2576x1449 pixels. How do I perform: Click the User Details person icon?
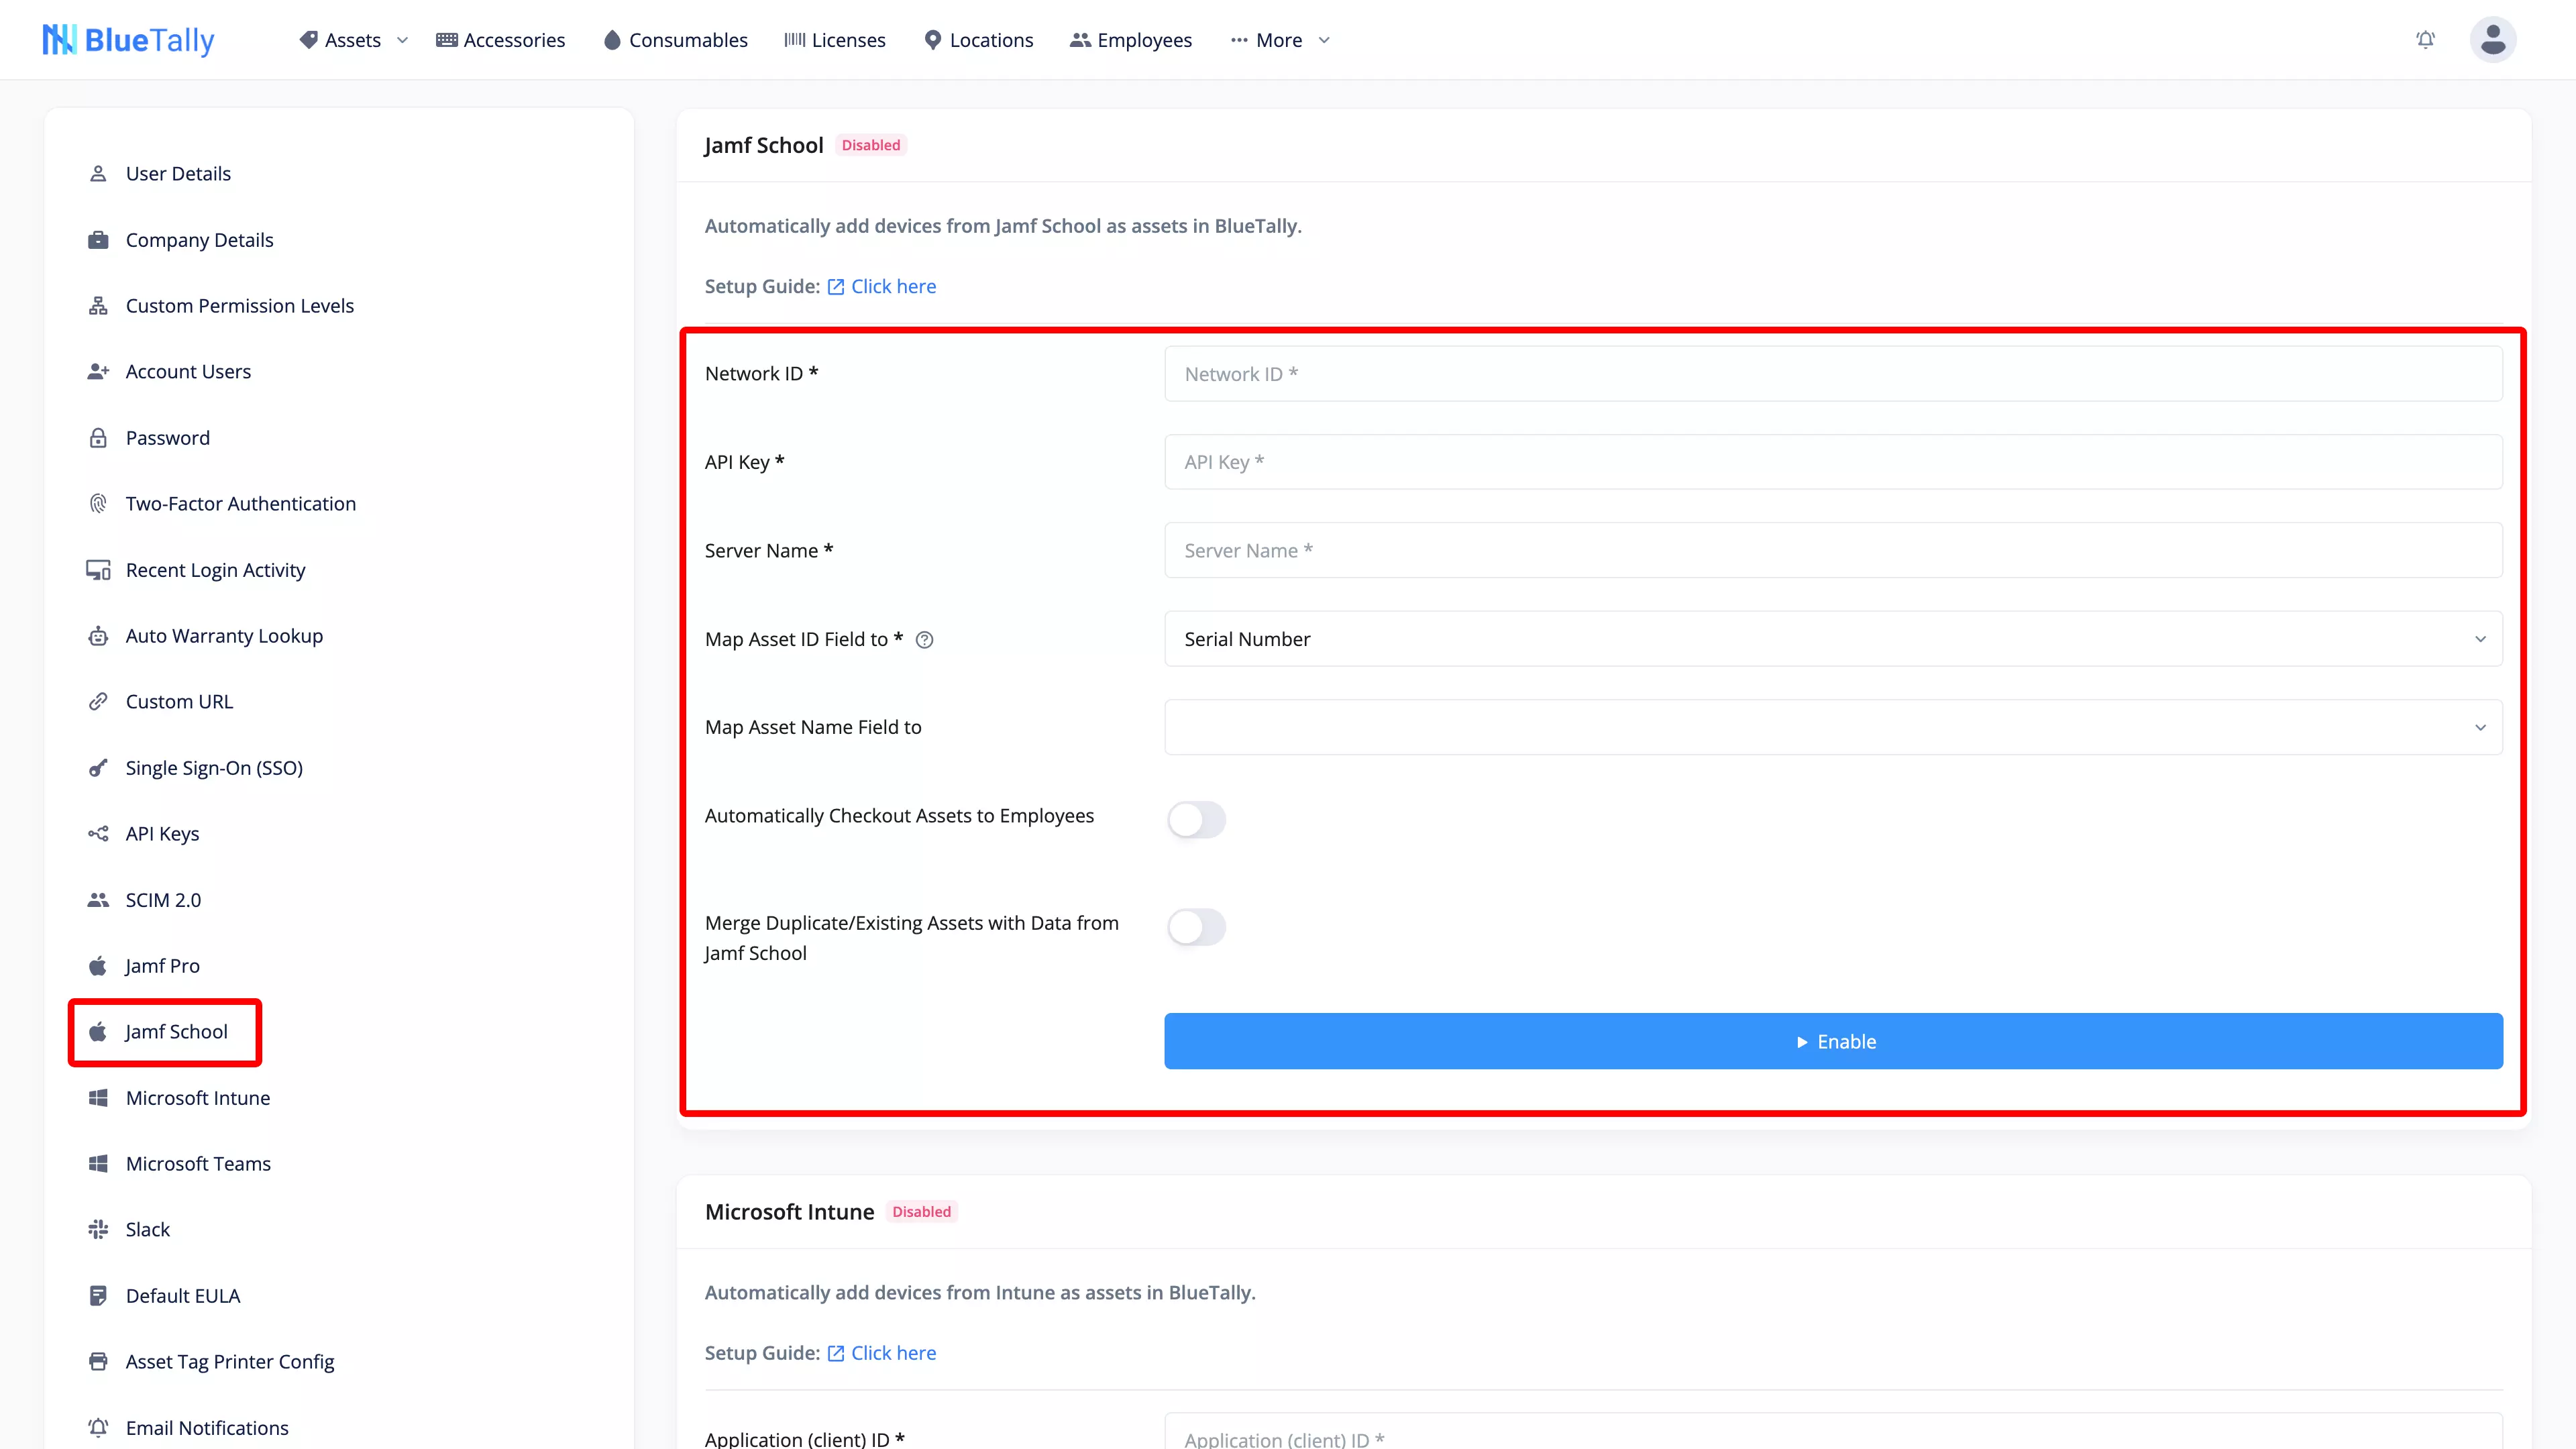pos(98,174)
